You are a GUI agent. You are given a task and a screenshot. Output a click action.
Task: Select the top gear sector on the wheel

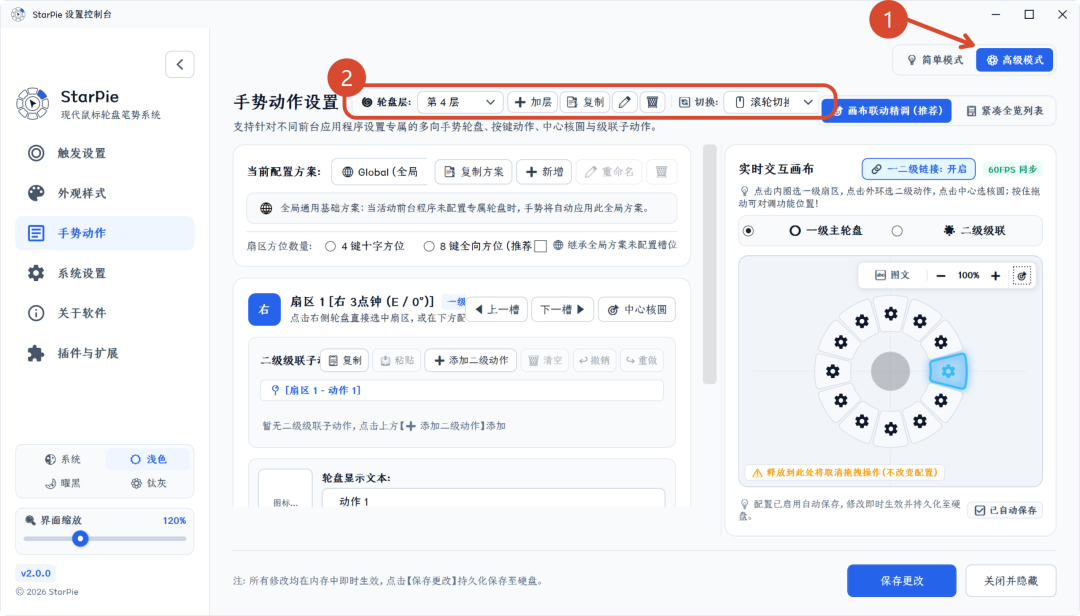pos(891,314)
